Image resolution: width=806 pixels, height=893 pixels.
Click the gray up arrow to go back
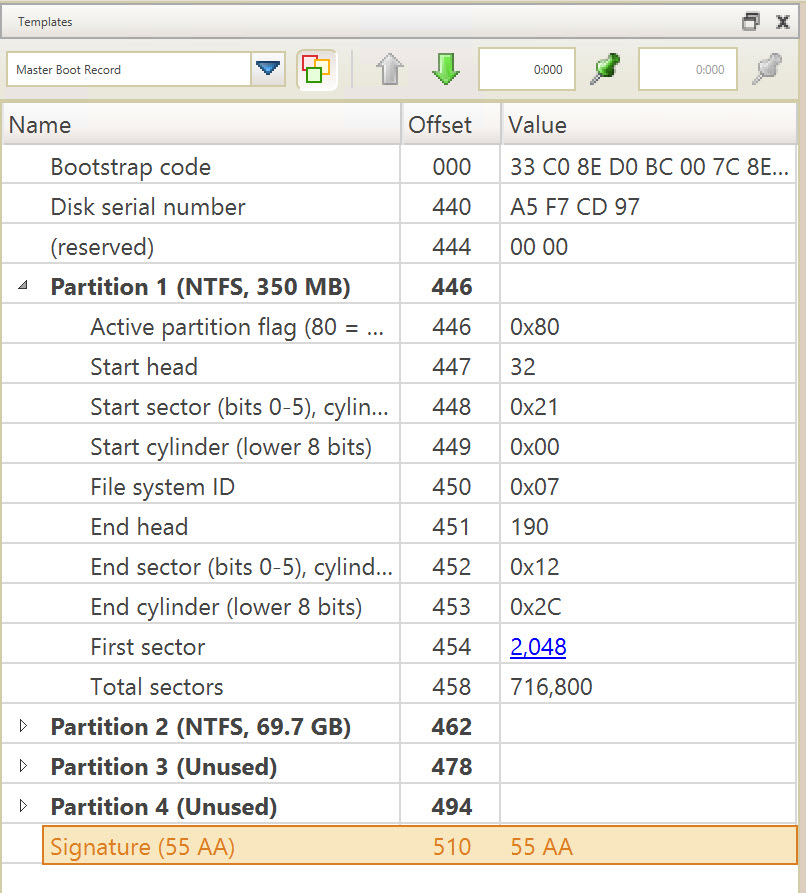(390, 69)
